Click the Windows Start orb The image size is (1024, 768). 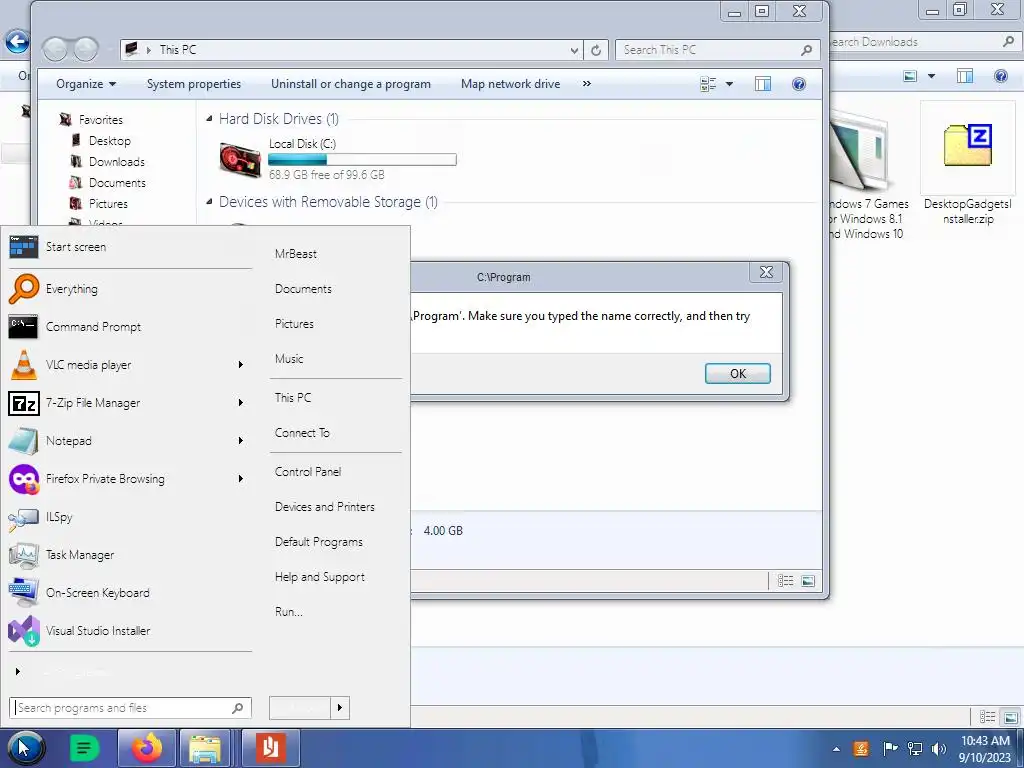click(x=26, y=748)
